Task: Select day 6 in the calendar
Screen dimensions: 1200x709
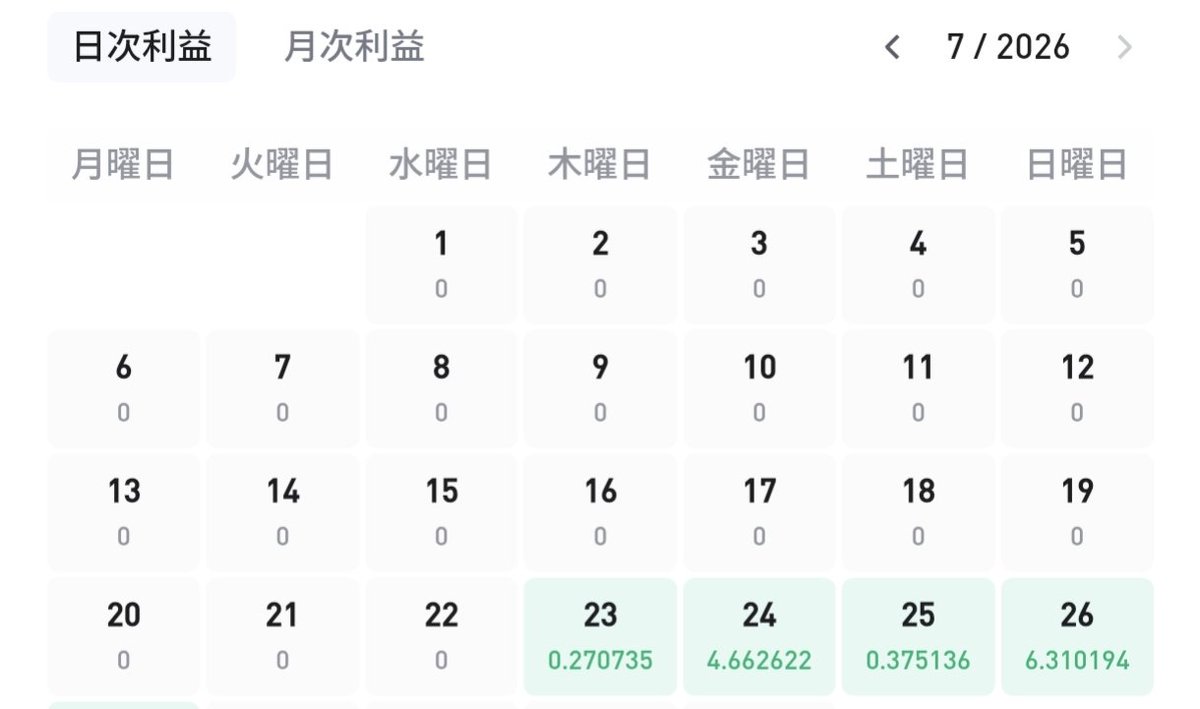Action: coord(123,389)
